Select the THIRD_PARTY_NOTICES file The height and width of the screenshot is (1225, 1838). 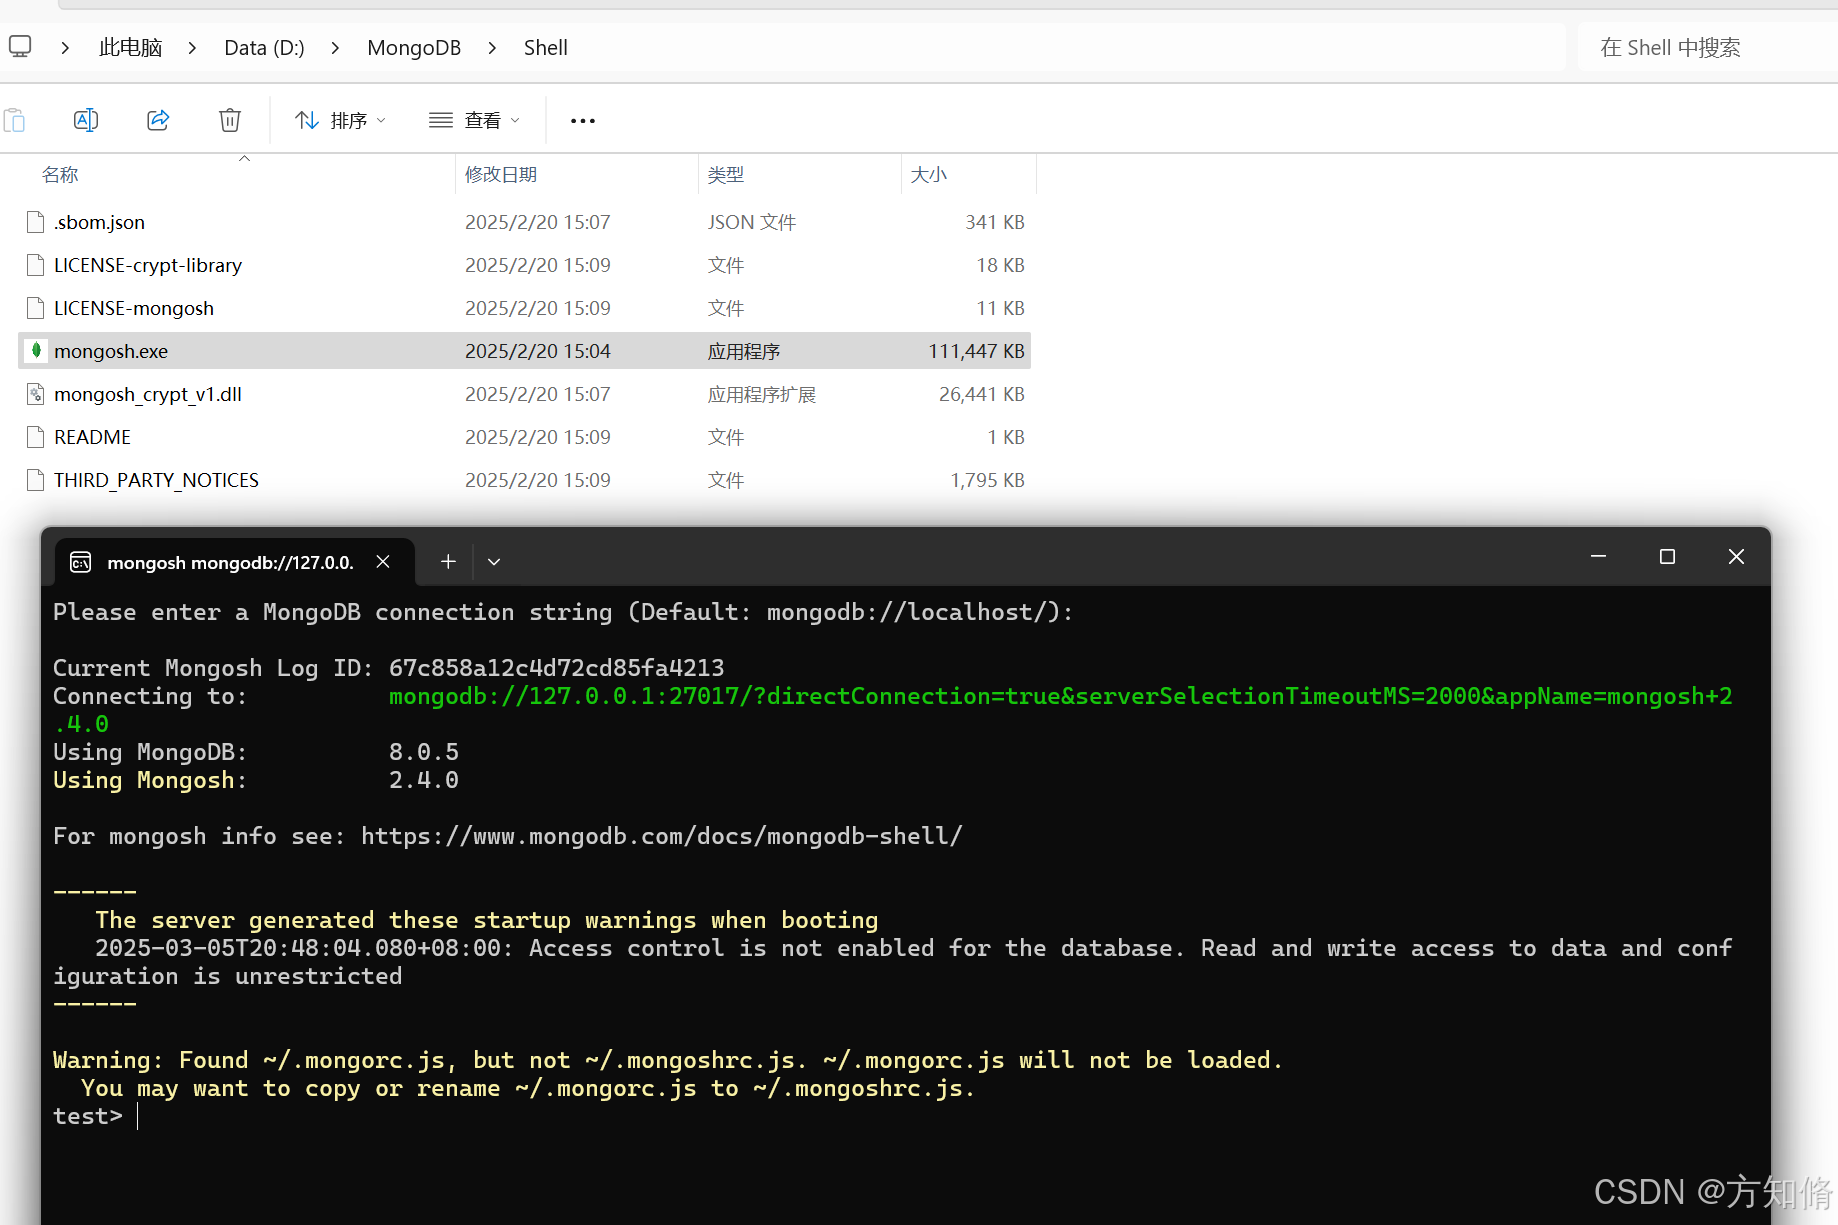[x=156, y=480]
